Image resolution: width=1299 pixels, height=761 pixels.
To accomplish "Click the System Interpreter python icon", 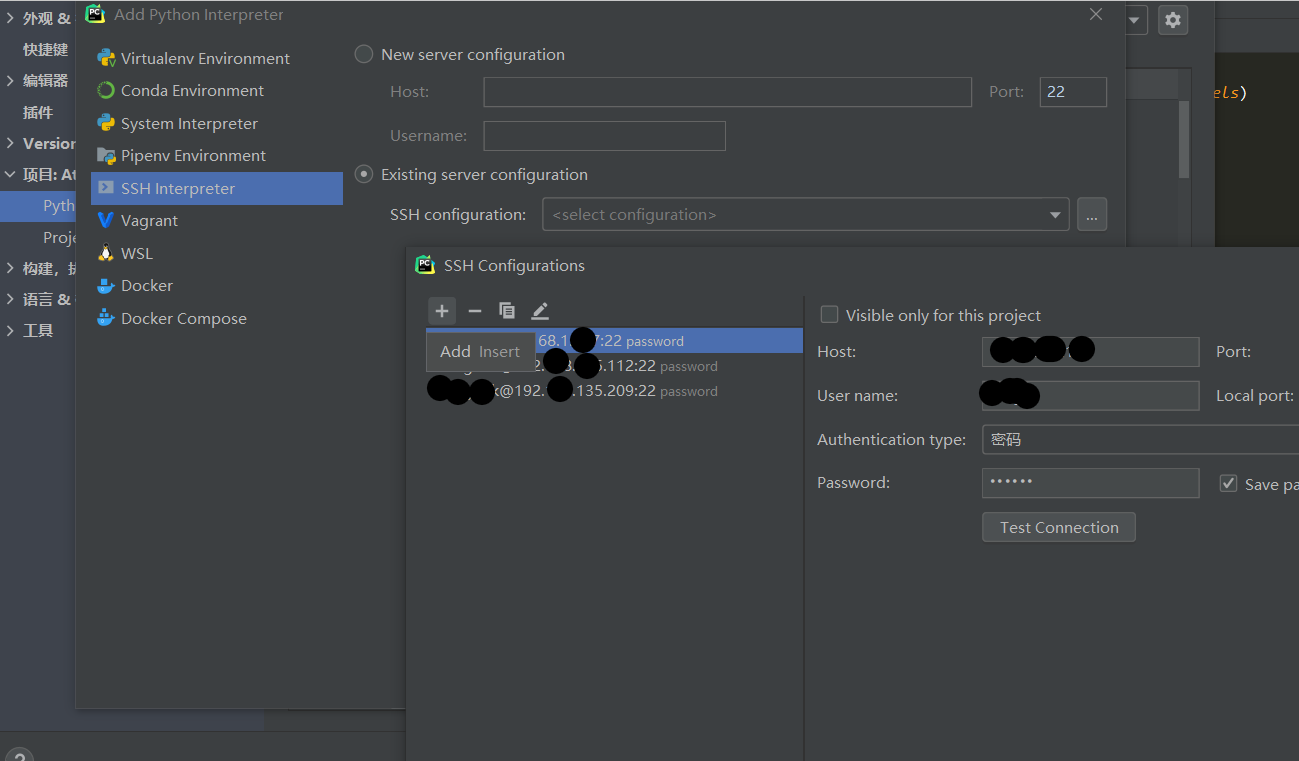I will click(x=106, y=123).
